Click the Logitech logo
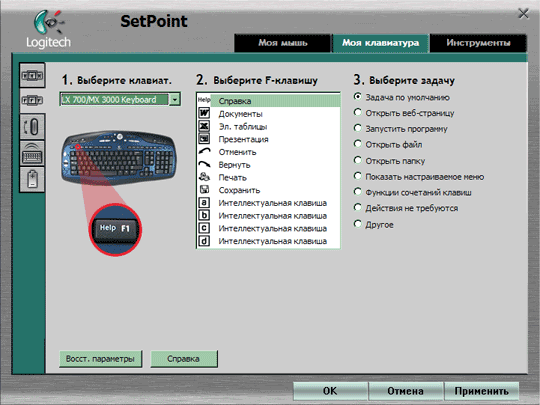The height and width of the screenshot is (405, 540). pyautogui.click(x=49, y=29)
